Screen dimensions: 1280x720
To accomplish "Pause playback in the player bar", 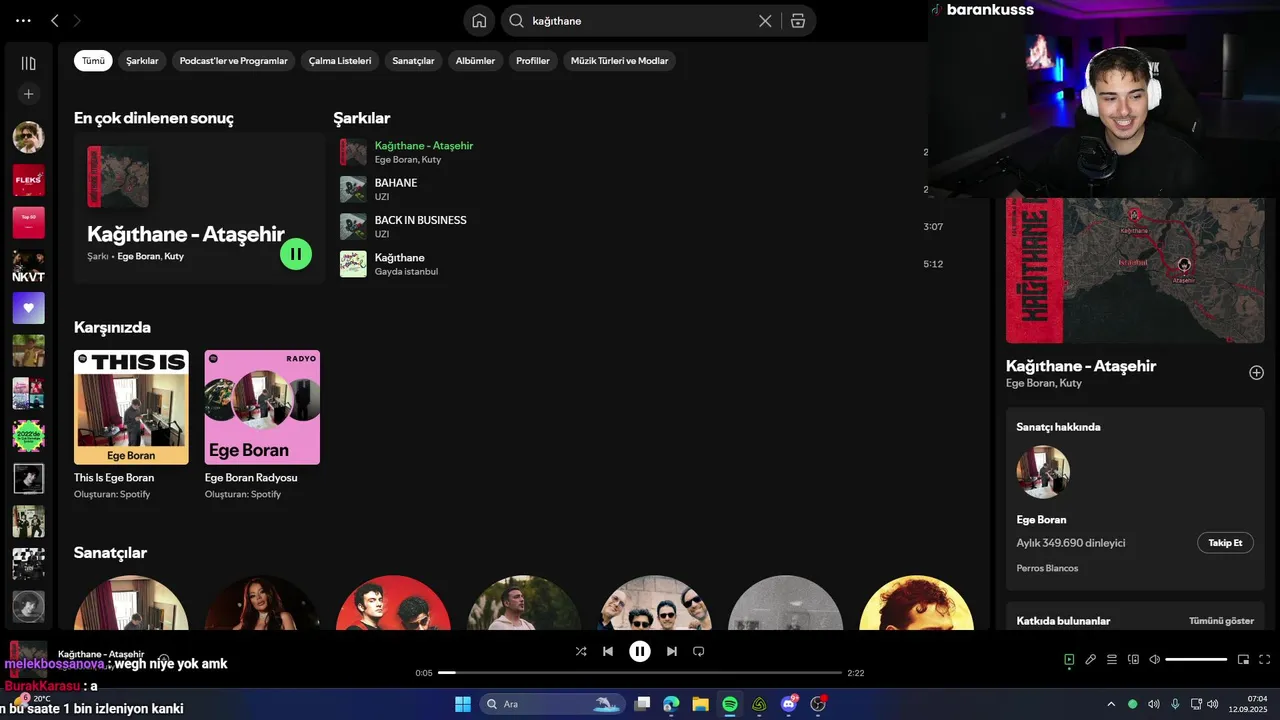I will click(x=640, y=651).
